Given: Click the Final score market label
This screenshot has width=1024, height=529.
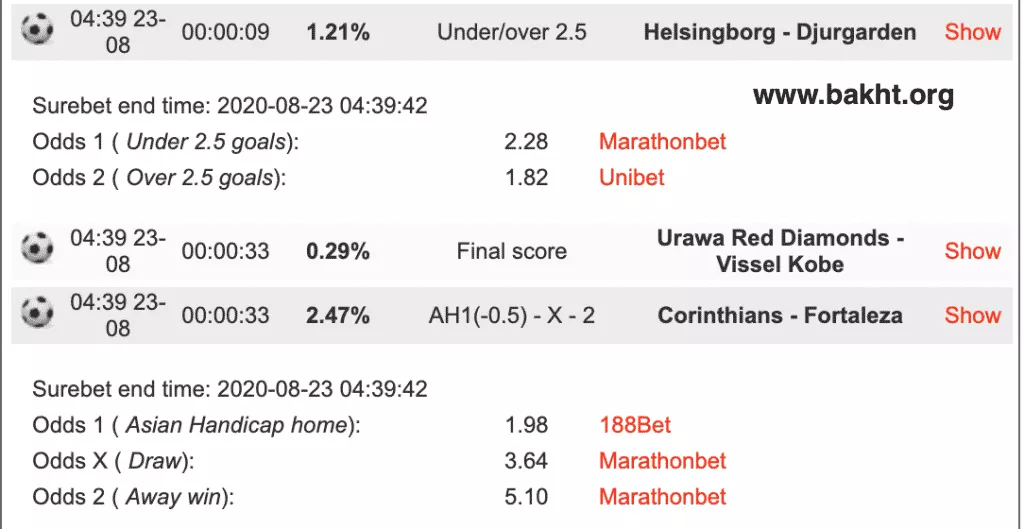Looking at the screenshot, I should click(x=511, y=252).
